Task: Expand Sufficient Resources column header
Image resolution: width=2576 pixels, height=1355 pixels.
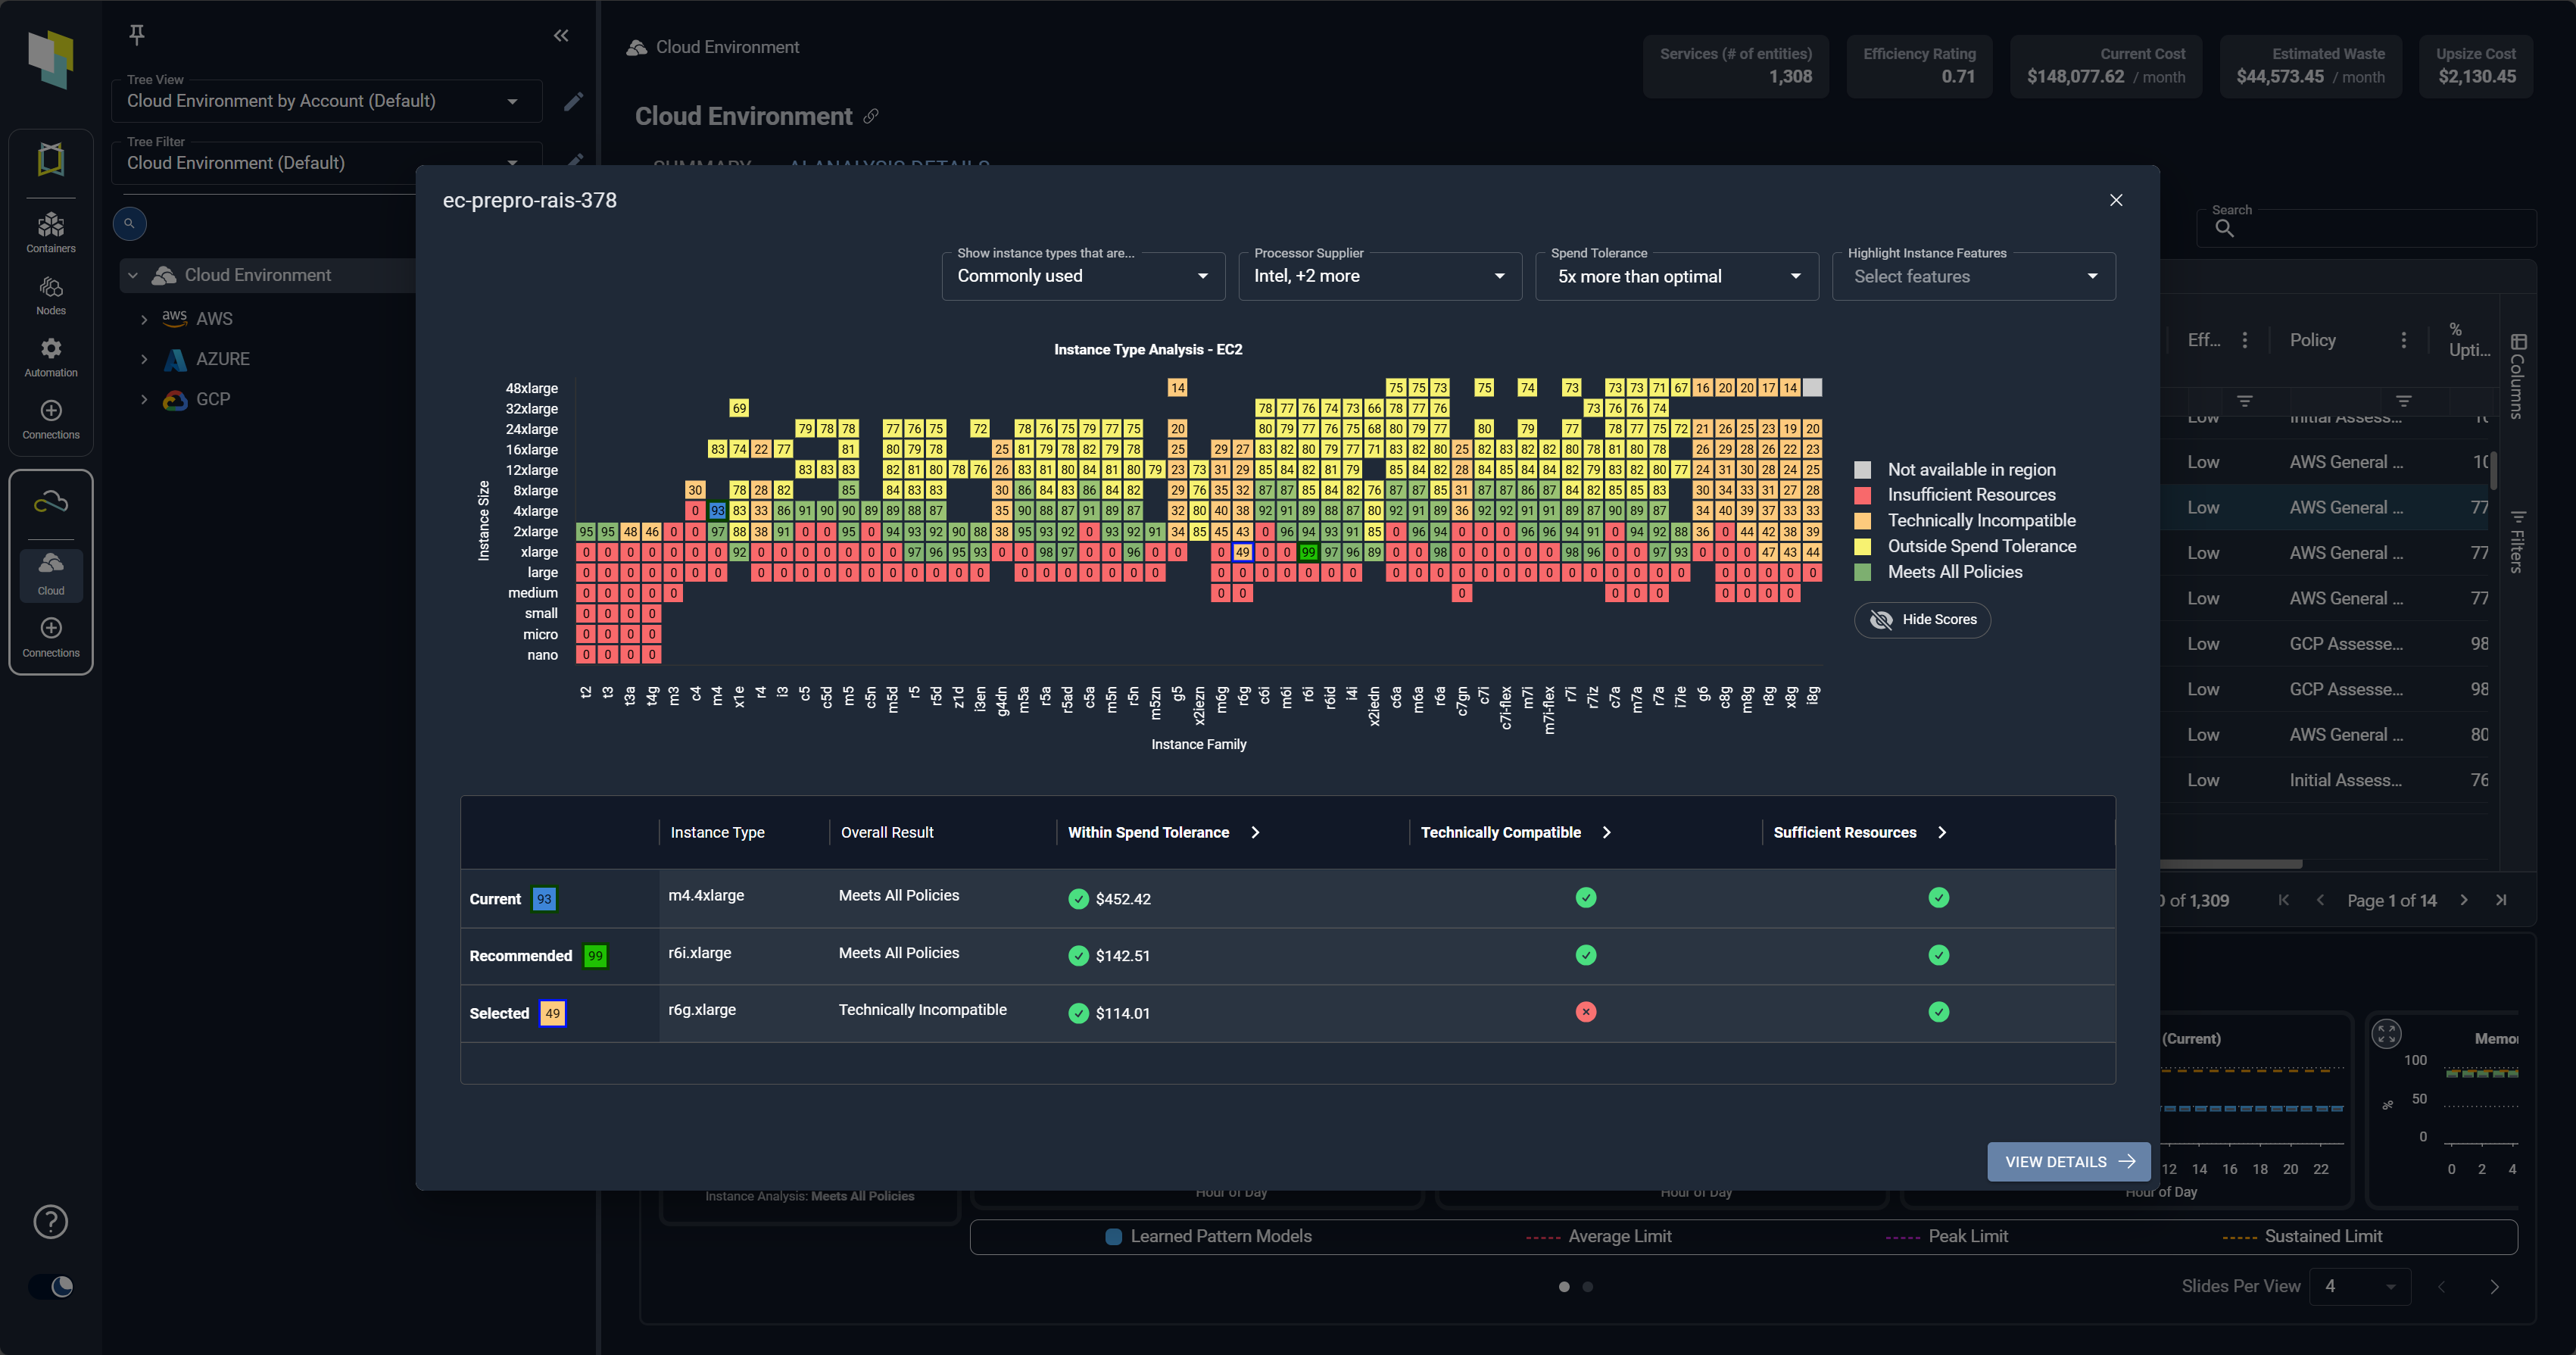Action: pos(1942,832)
